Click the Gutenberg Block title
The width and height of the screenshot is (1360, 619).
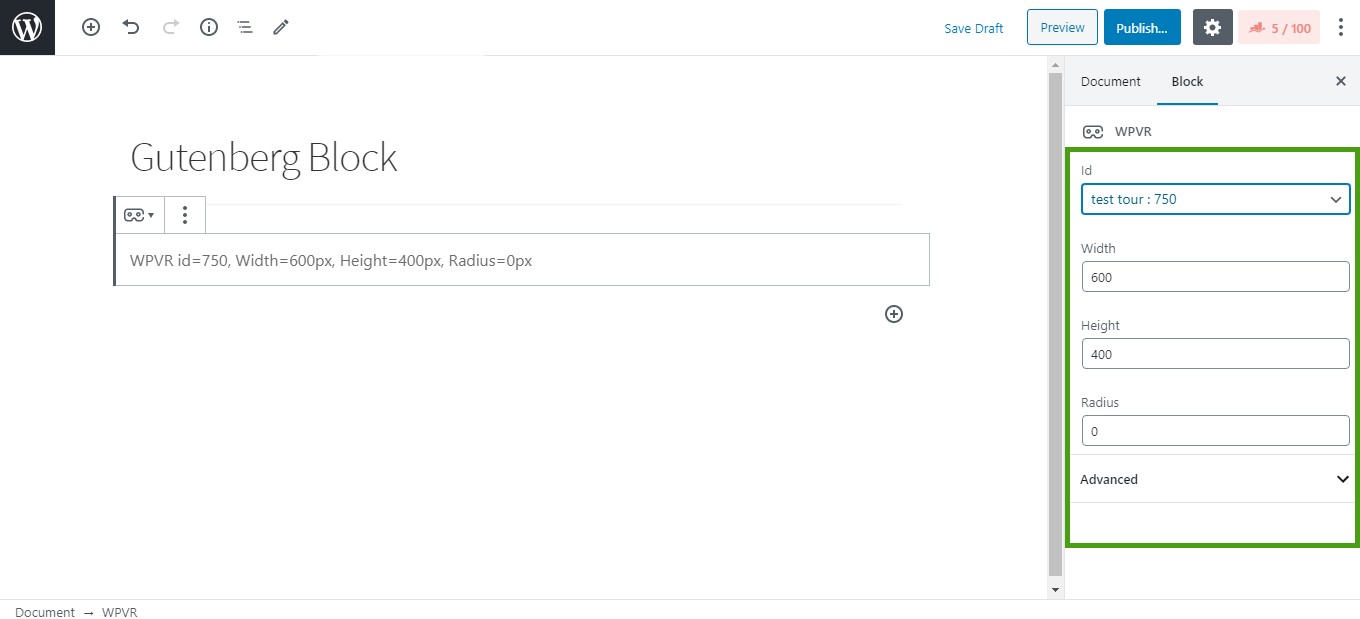[x=264, y=158]
